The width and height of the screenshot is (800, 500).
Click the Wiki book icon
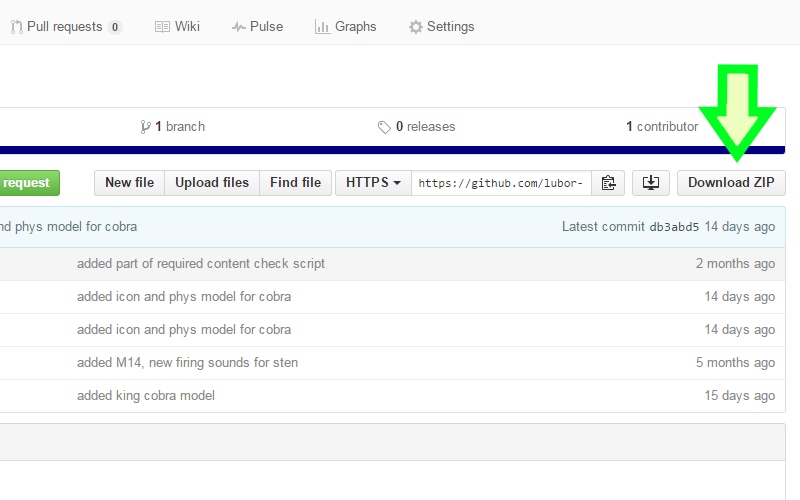tap(162, 27)
